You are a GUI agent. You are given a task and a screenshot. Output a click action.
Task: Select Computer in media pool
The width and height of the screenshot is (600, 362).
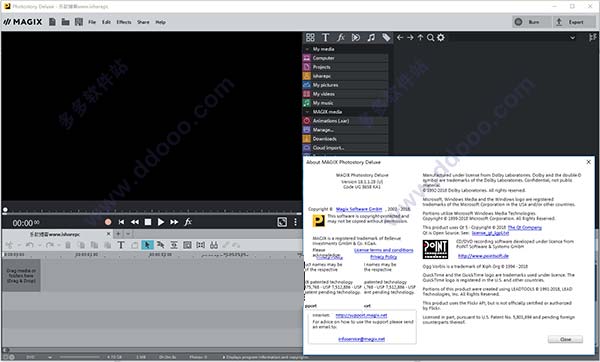click(346, 58)
